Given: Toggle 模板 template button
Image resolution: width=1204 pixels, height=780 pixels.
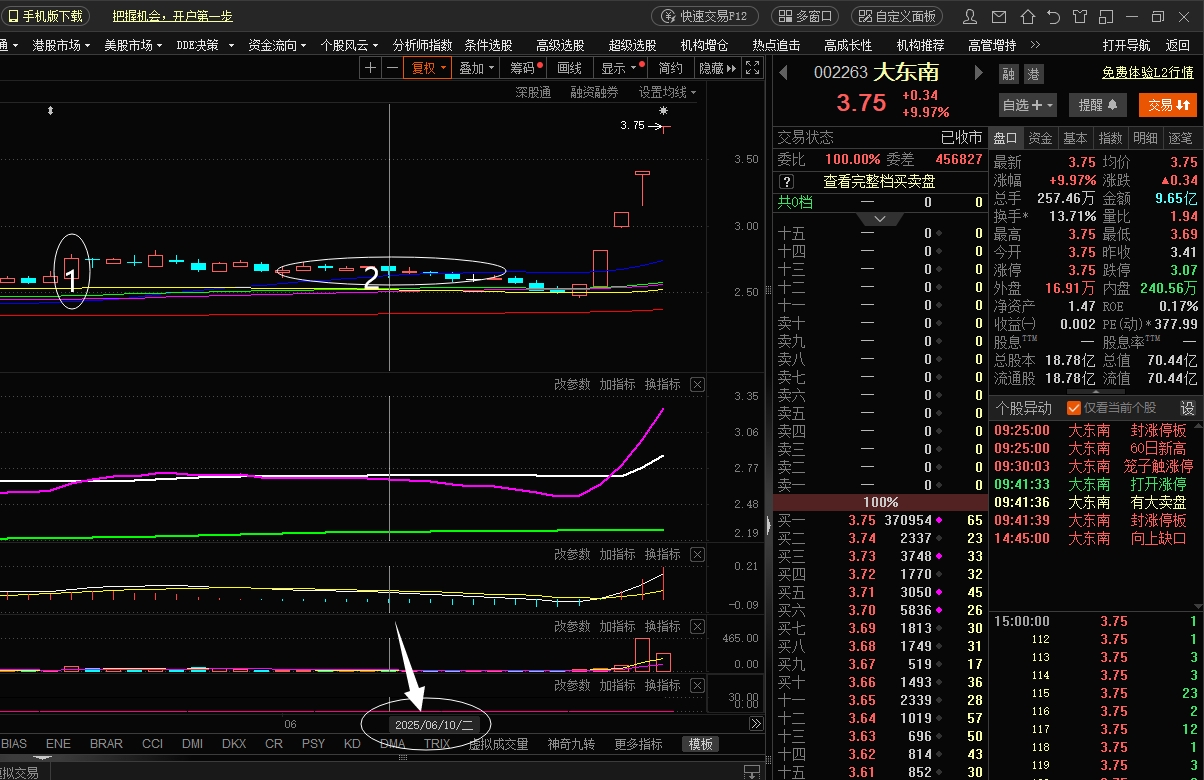Looking at the screenshot, I should [x=700, y=744].
